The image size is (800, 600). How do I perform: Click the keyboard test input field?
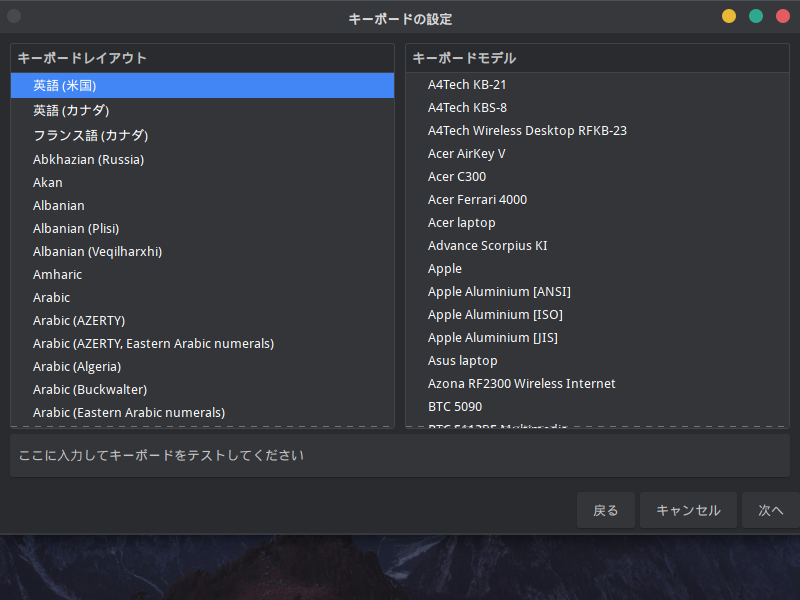point(400,456)
